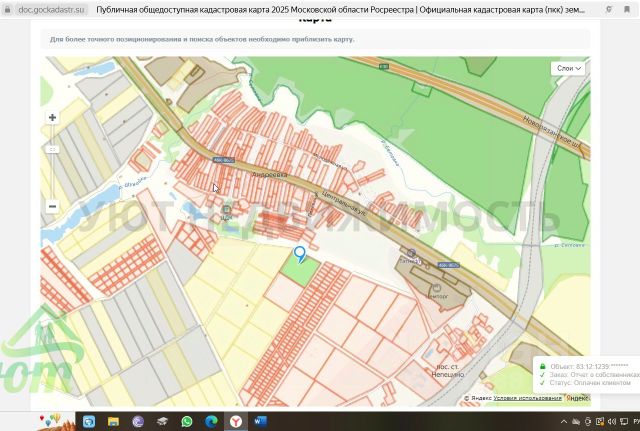Open Word from the taskbar
This screenshot has width=640, height=431.
(260, 421)
